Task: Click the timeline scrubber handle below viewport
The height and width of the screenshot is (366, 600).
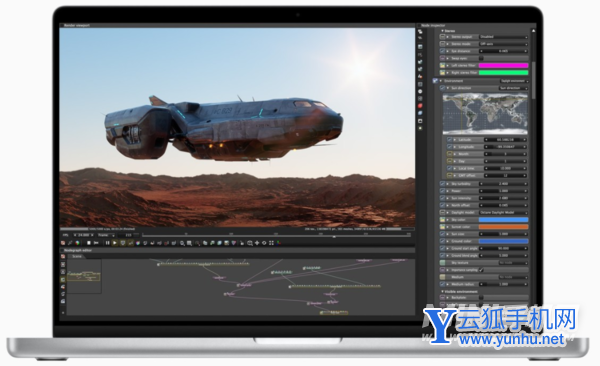Action: [x=334, y=237]
